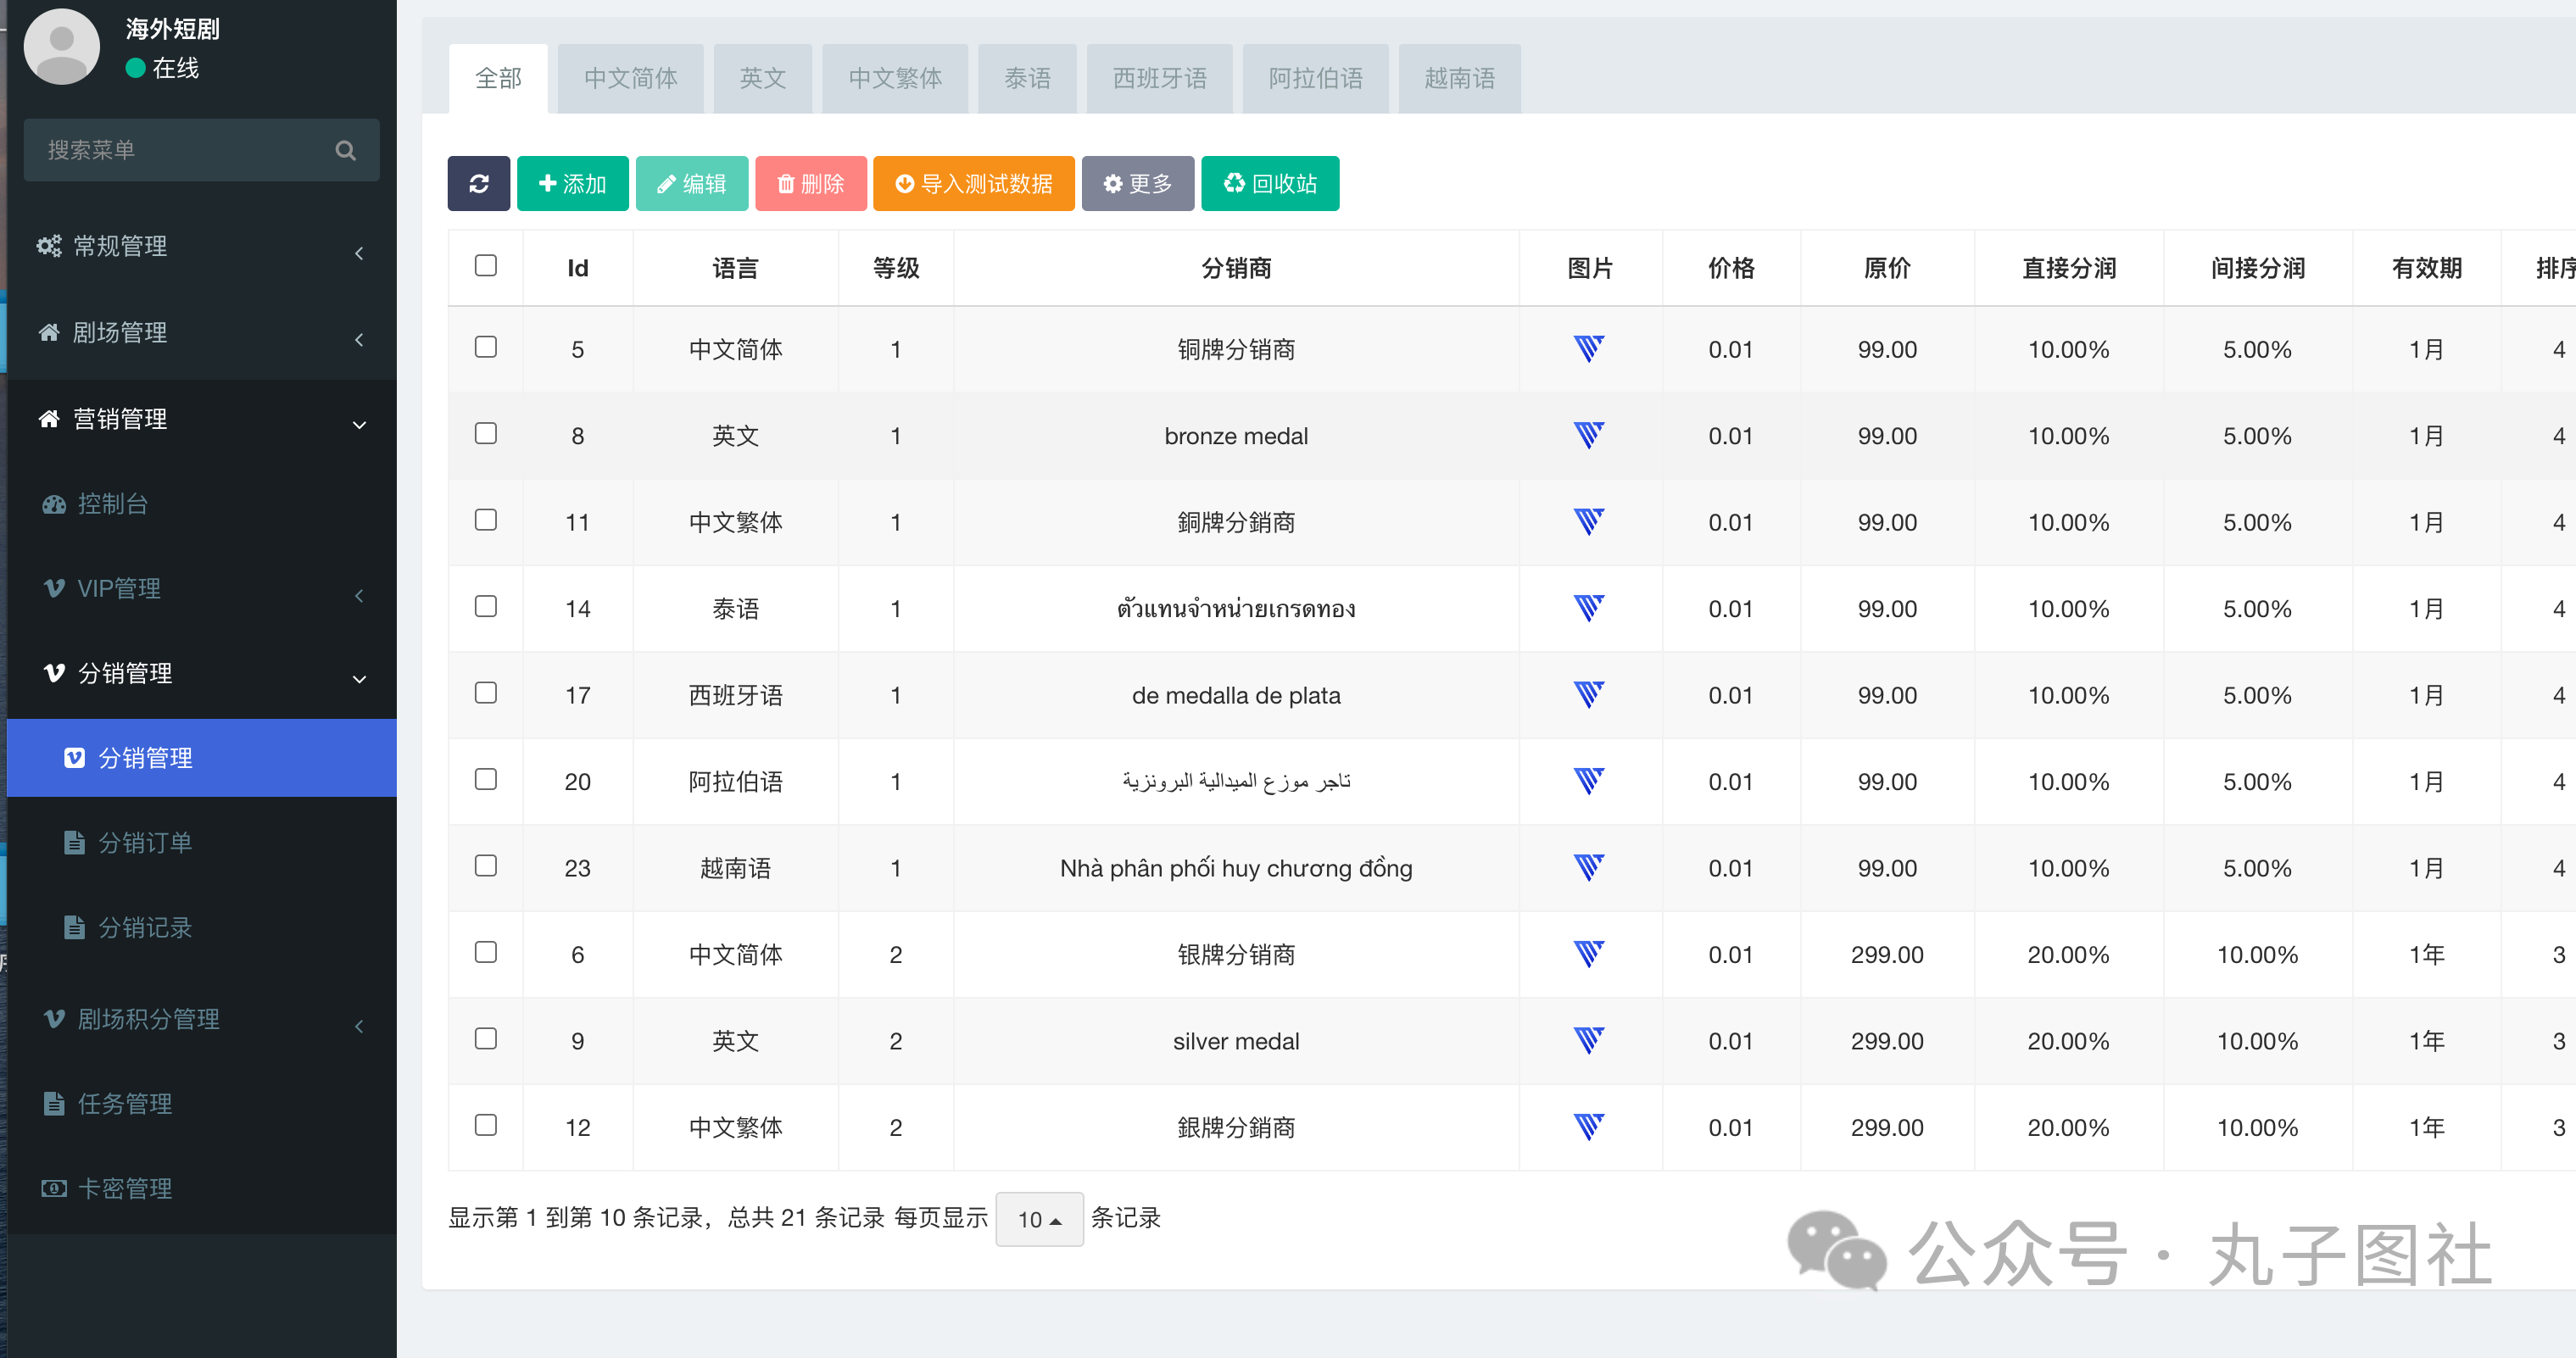Check the box for Arabic row Id 20
The image size is (2576, 1358).
point(486,779)
